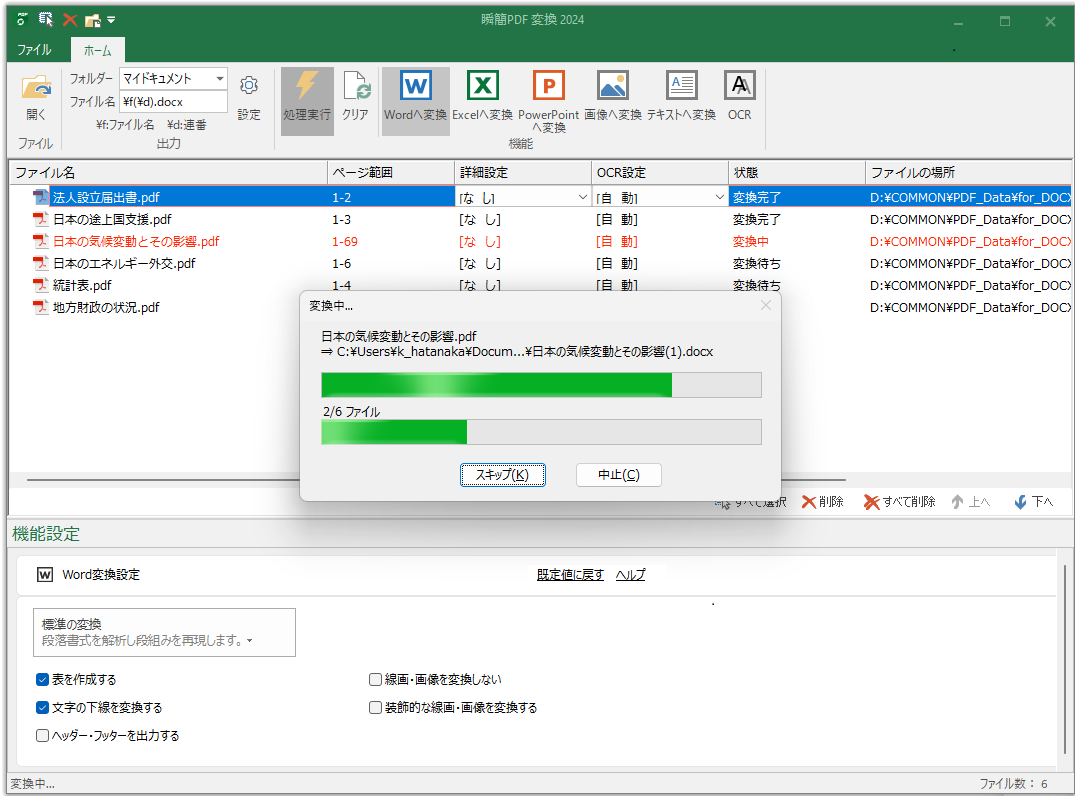Choose the PowerPoint conversion icon
1075x796 pixels.
coord(548,86)
